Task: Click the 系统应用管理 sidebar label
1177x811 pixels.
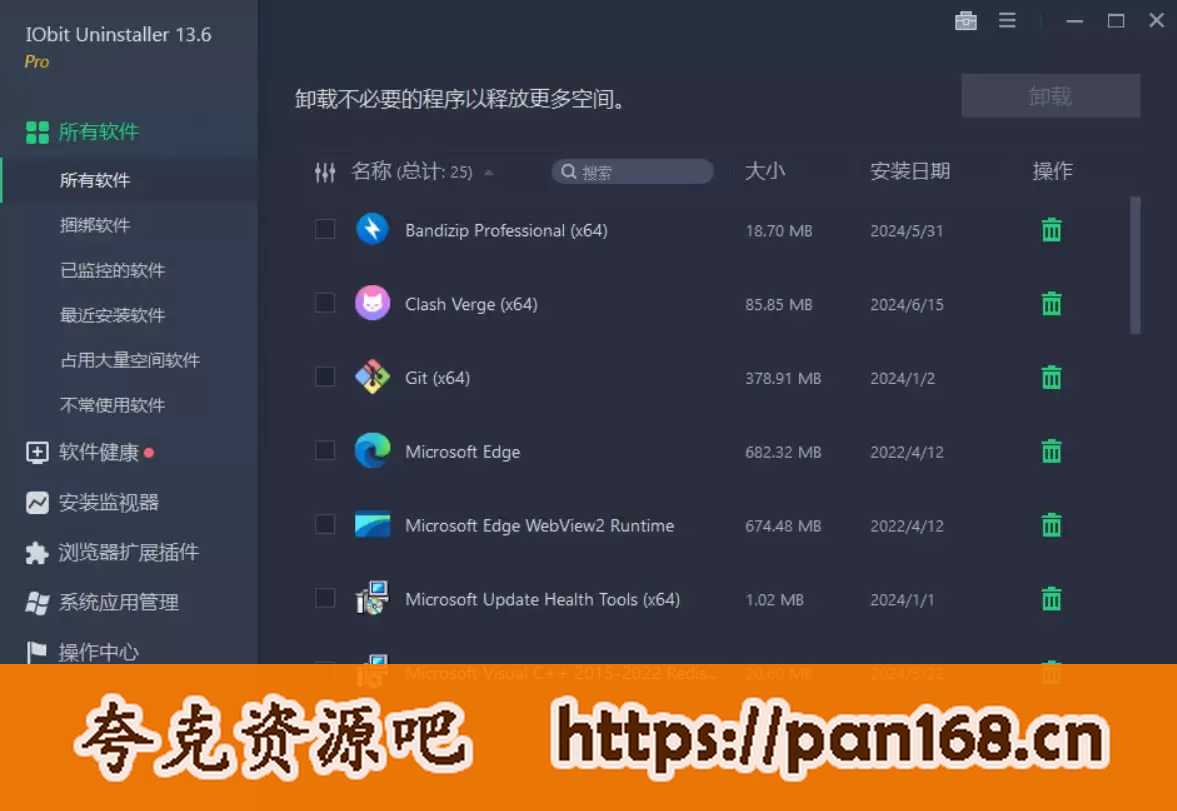Action: click(119, 602)
